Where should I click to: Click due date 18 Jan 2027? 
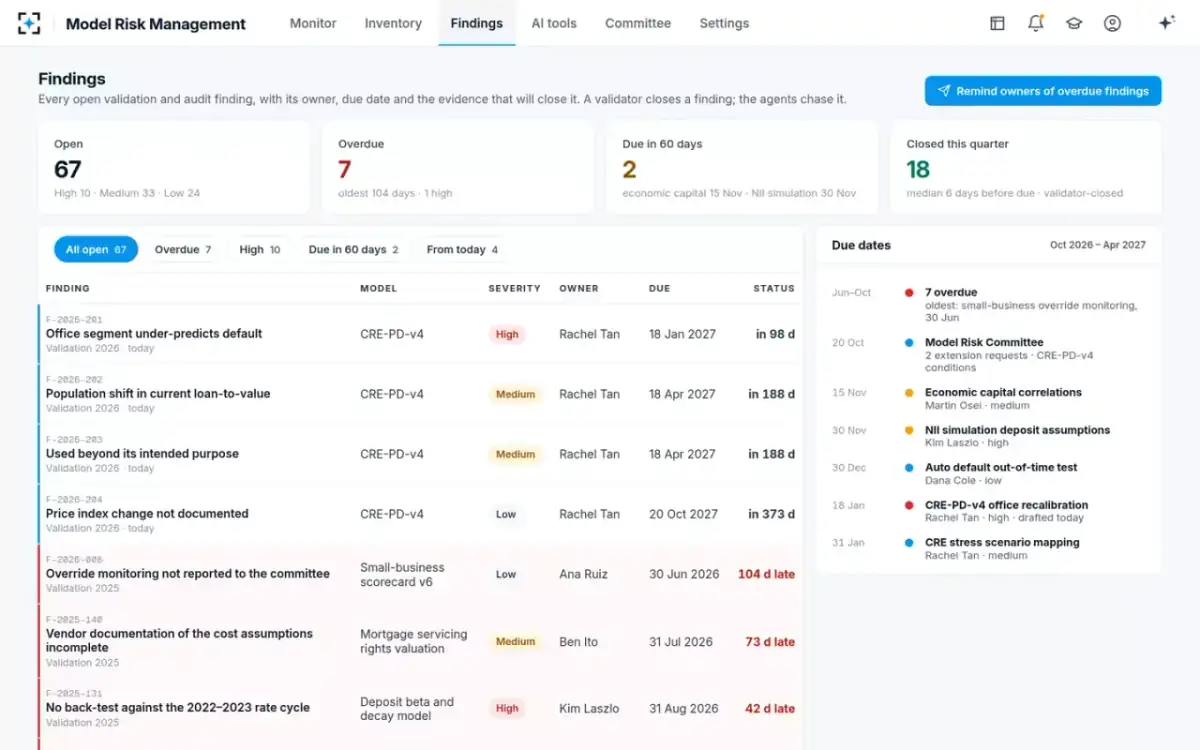pos(682,334)
